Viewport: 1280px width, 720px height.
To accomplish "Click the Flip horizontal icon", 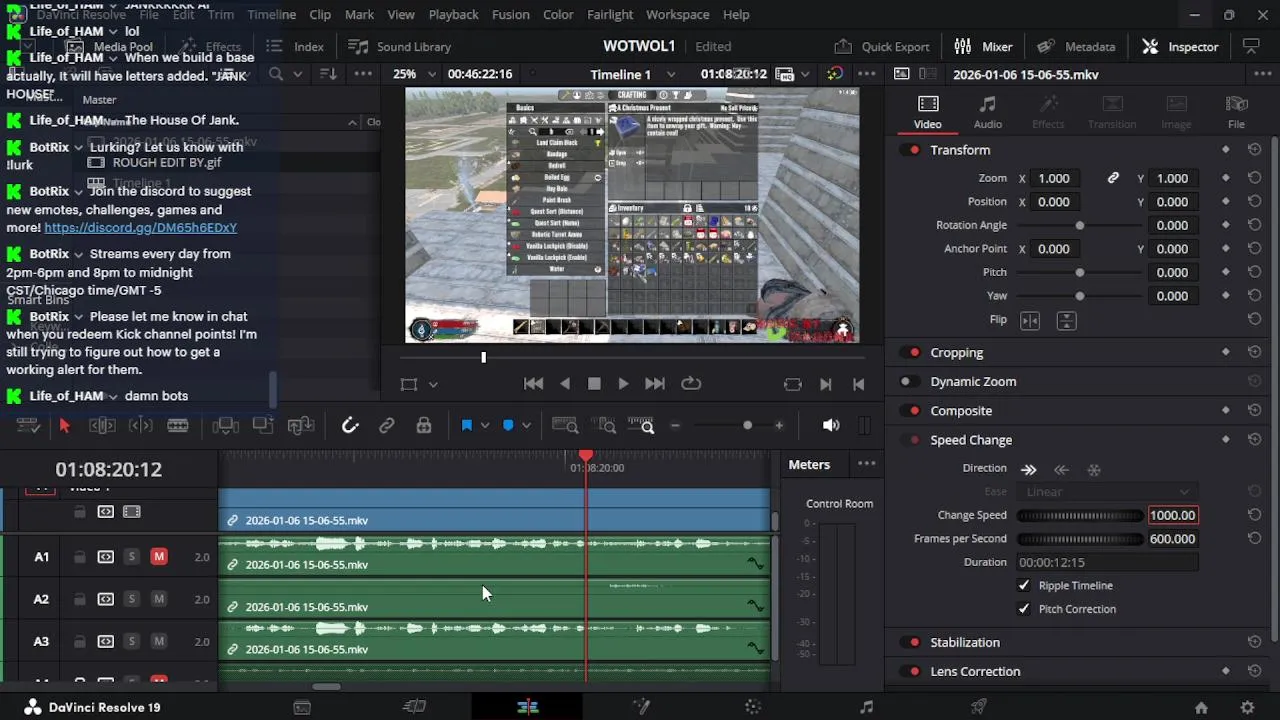I will tap(1030, 320).
